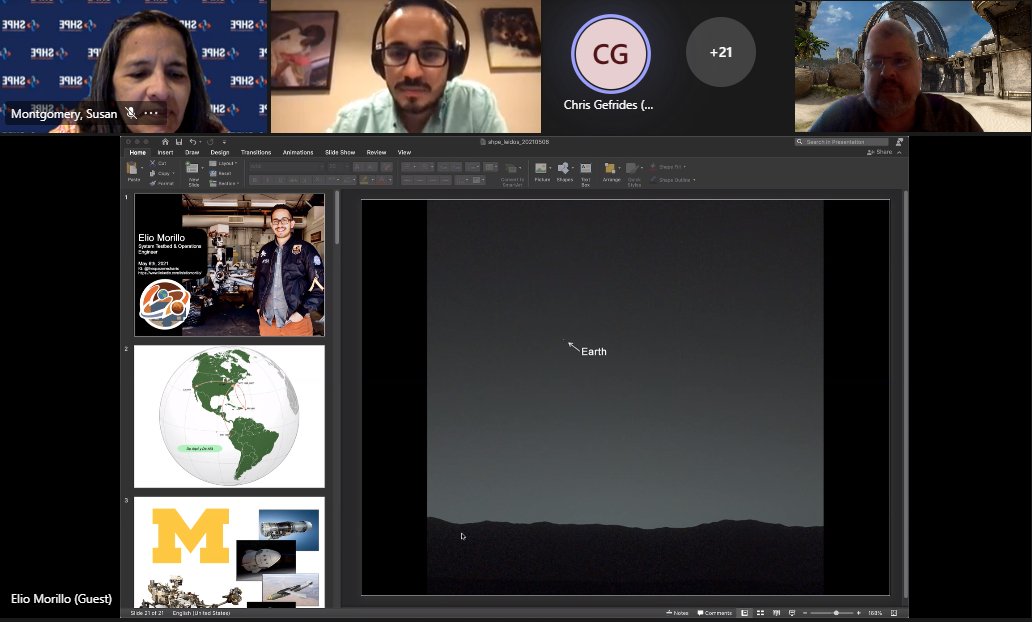Open Customize Quick Access Toolbar arrow

[224, 142]
